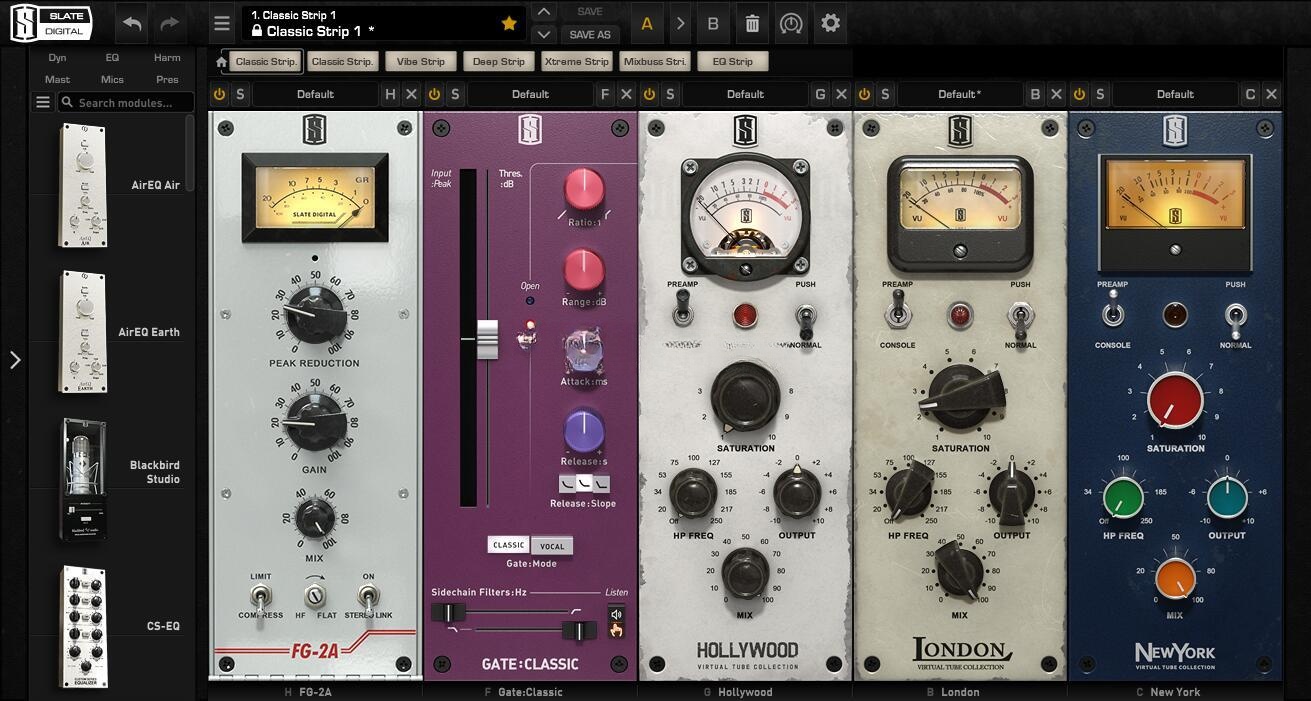Image resolution: width=1311 pixels, height=701 pixels.
Task: Select previous preset with up chevron
Action: 543,12
